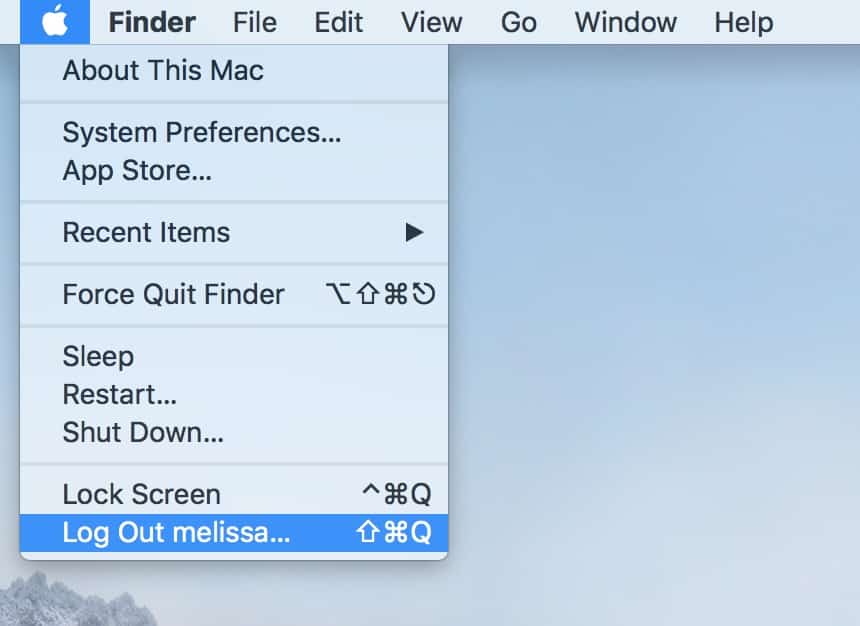Open the Finder menu in menu bar
Viewport: 860px width, 626px height.
click(x=152, y=22)
